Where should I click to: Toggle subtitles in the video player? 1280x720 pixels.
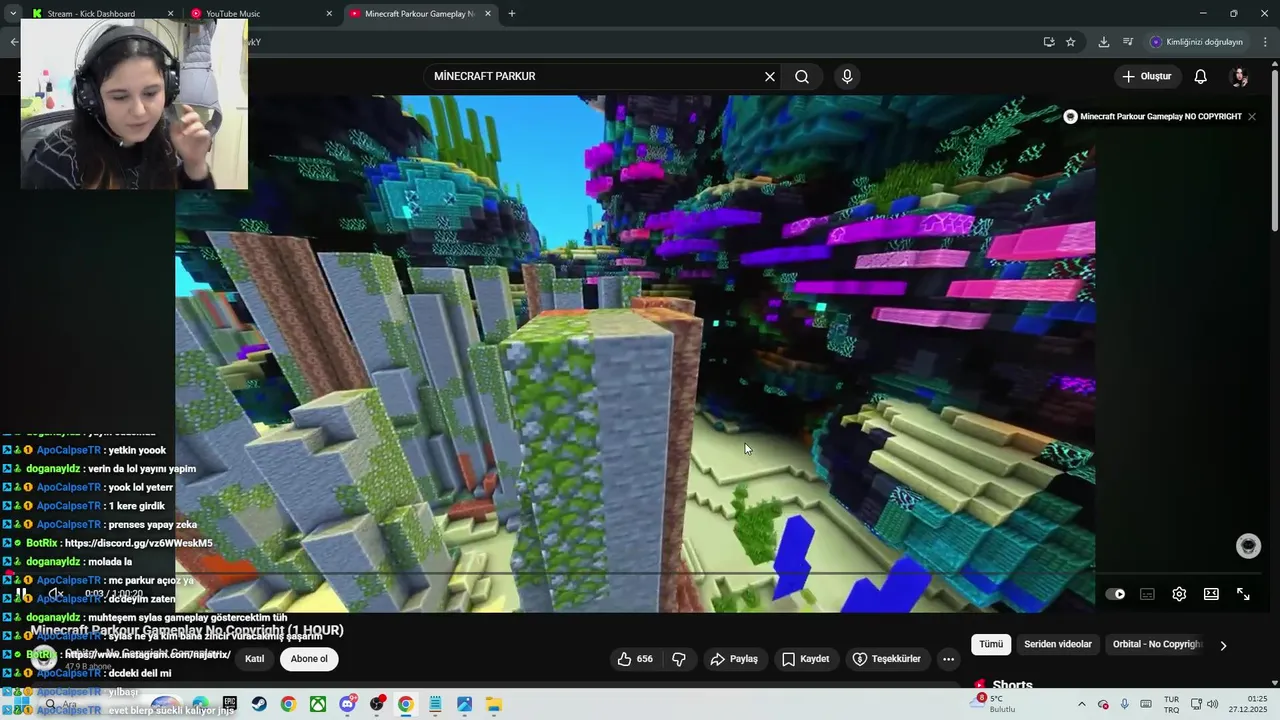(x=1147, y=594)
